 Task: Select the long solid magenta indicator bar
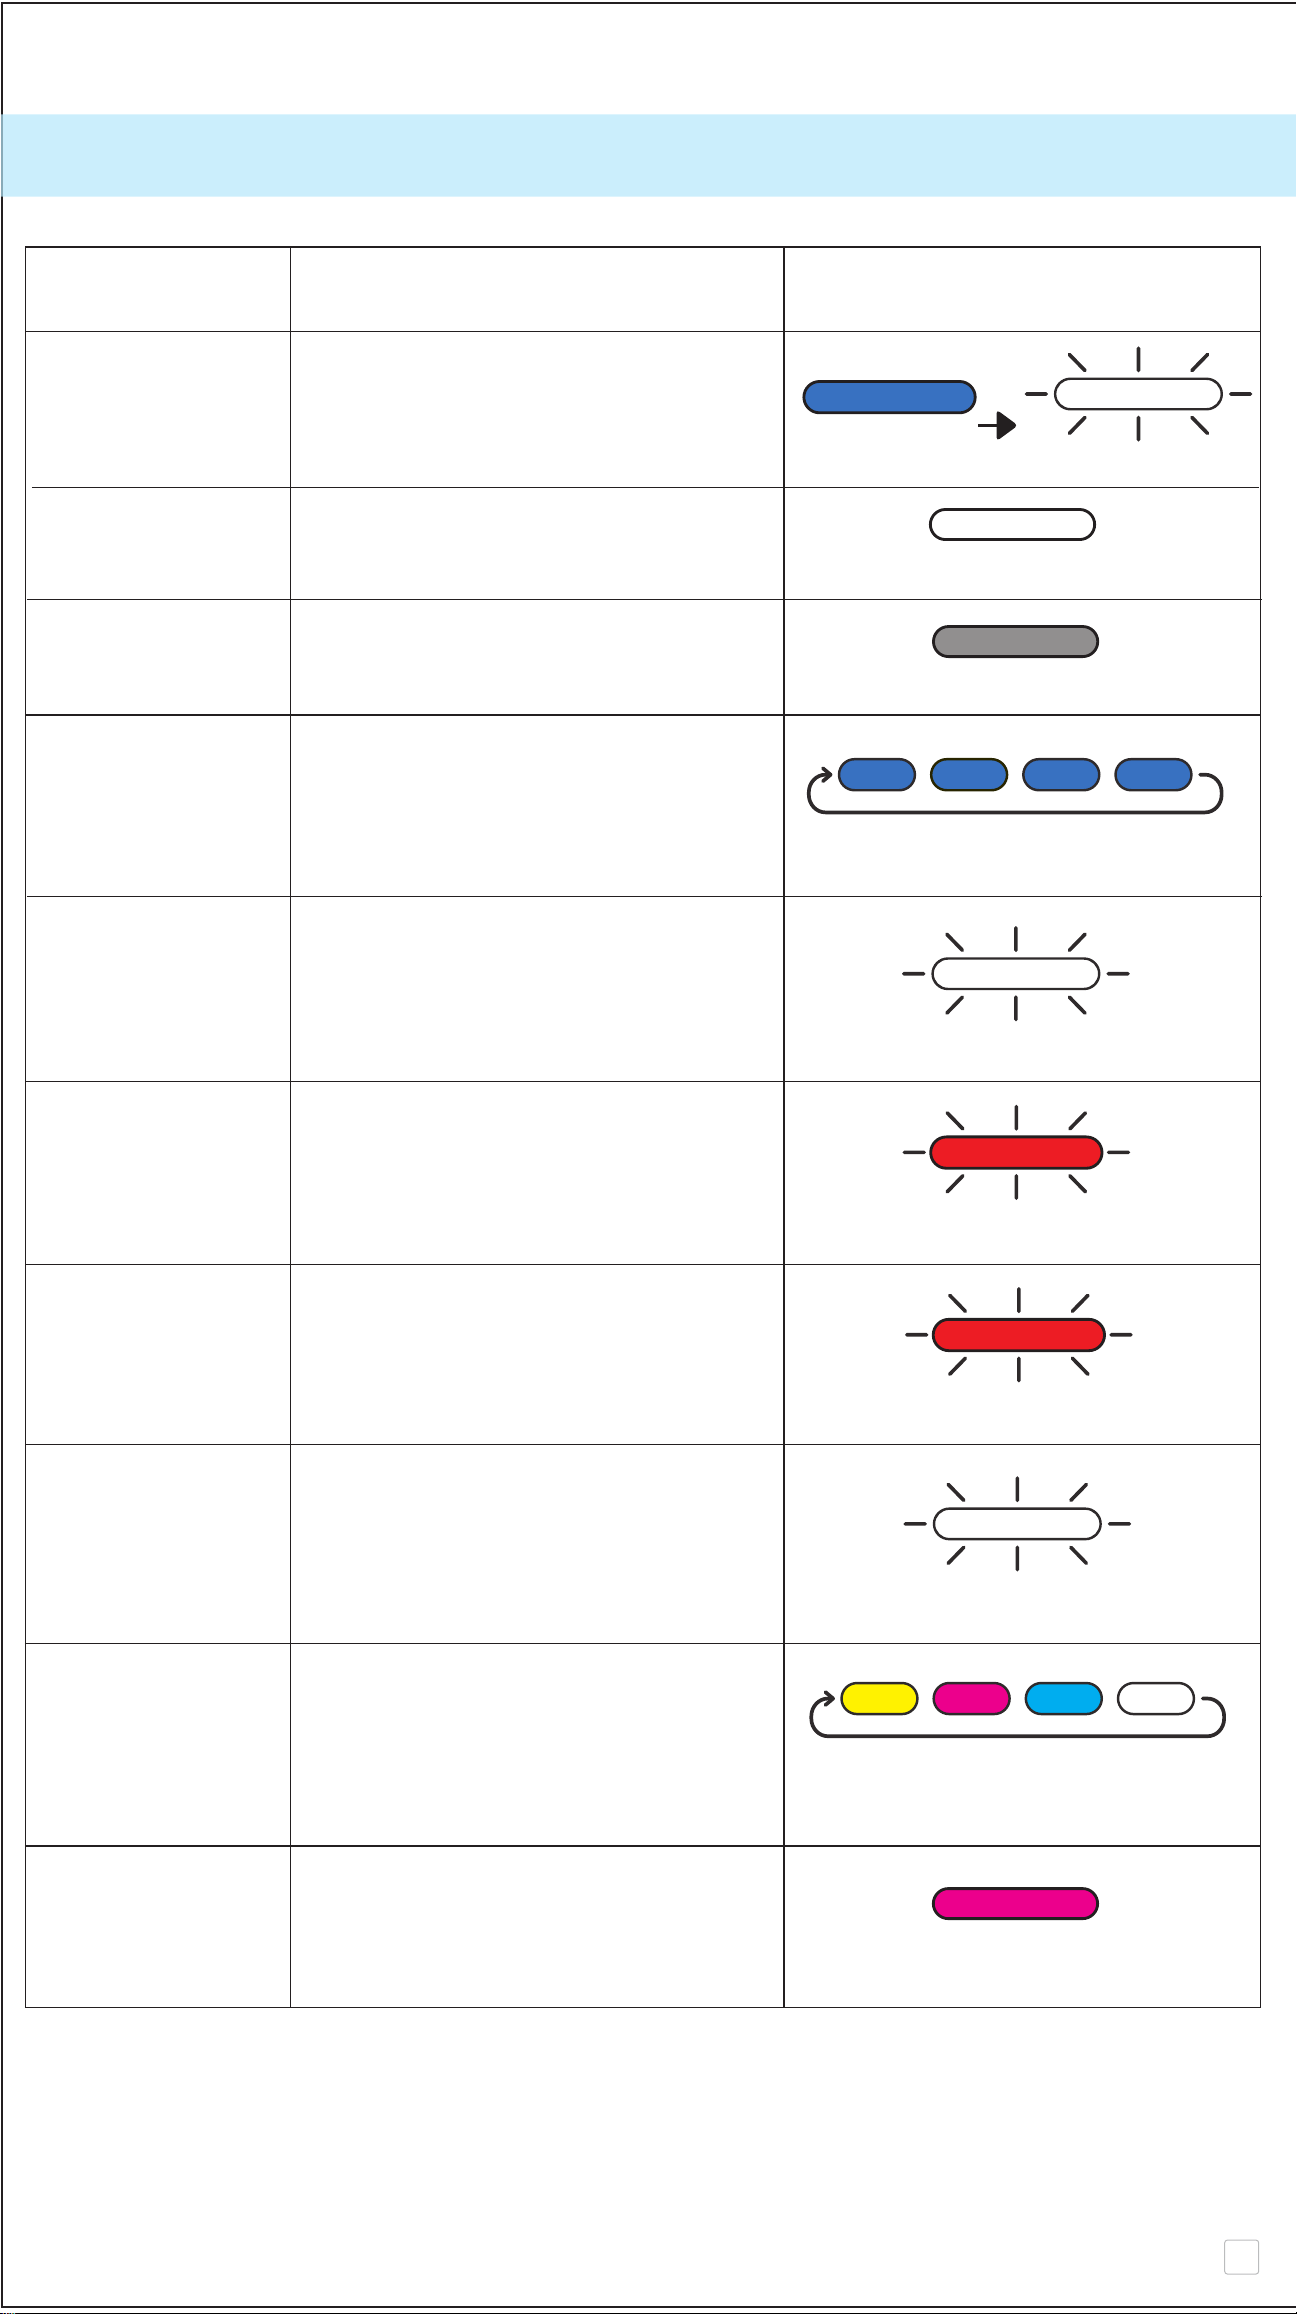[x=1015, y=1904]
